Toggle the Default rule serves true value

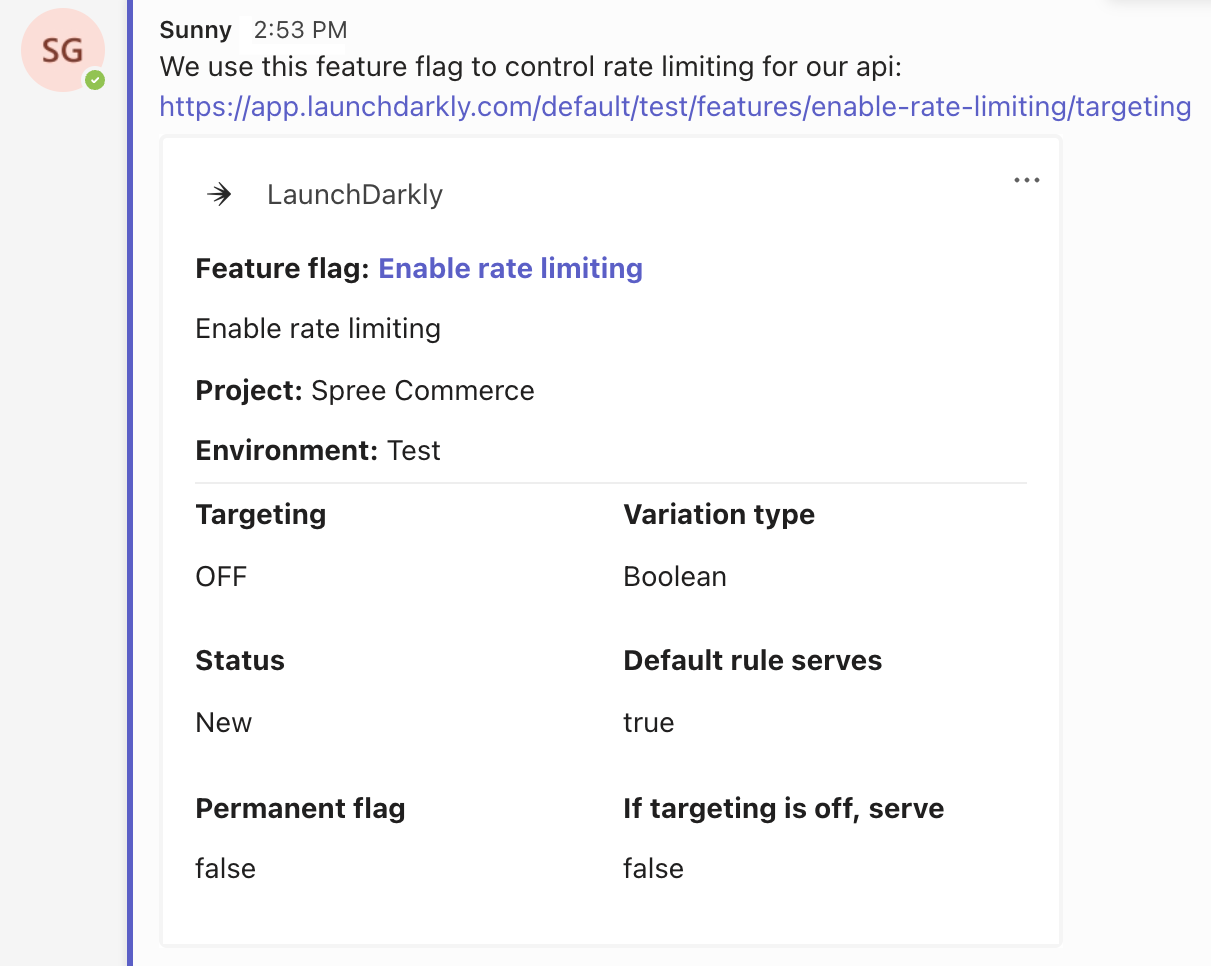pos(649,722)
